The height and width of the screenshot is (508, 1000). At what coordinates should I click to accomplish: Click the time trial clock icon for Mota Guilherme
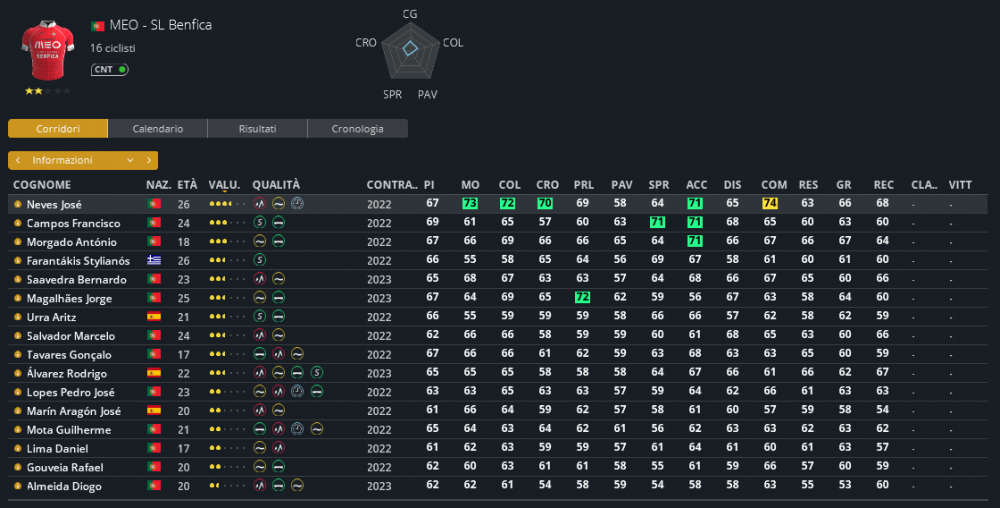pos(297,430)
